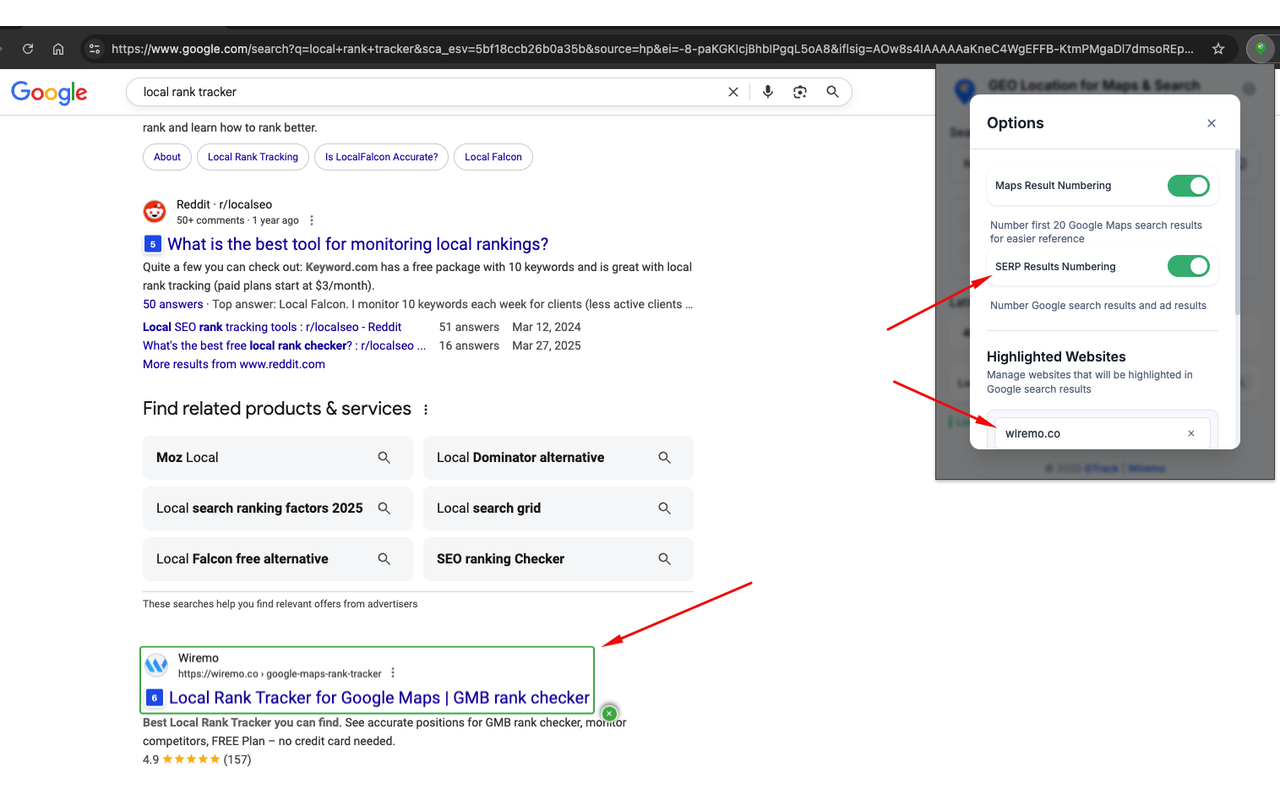The width and height of the screenshot is (1280, 800).
Task: Click the browser profile avatar
Action: (x=1260, y=48)
